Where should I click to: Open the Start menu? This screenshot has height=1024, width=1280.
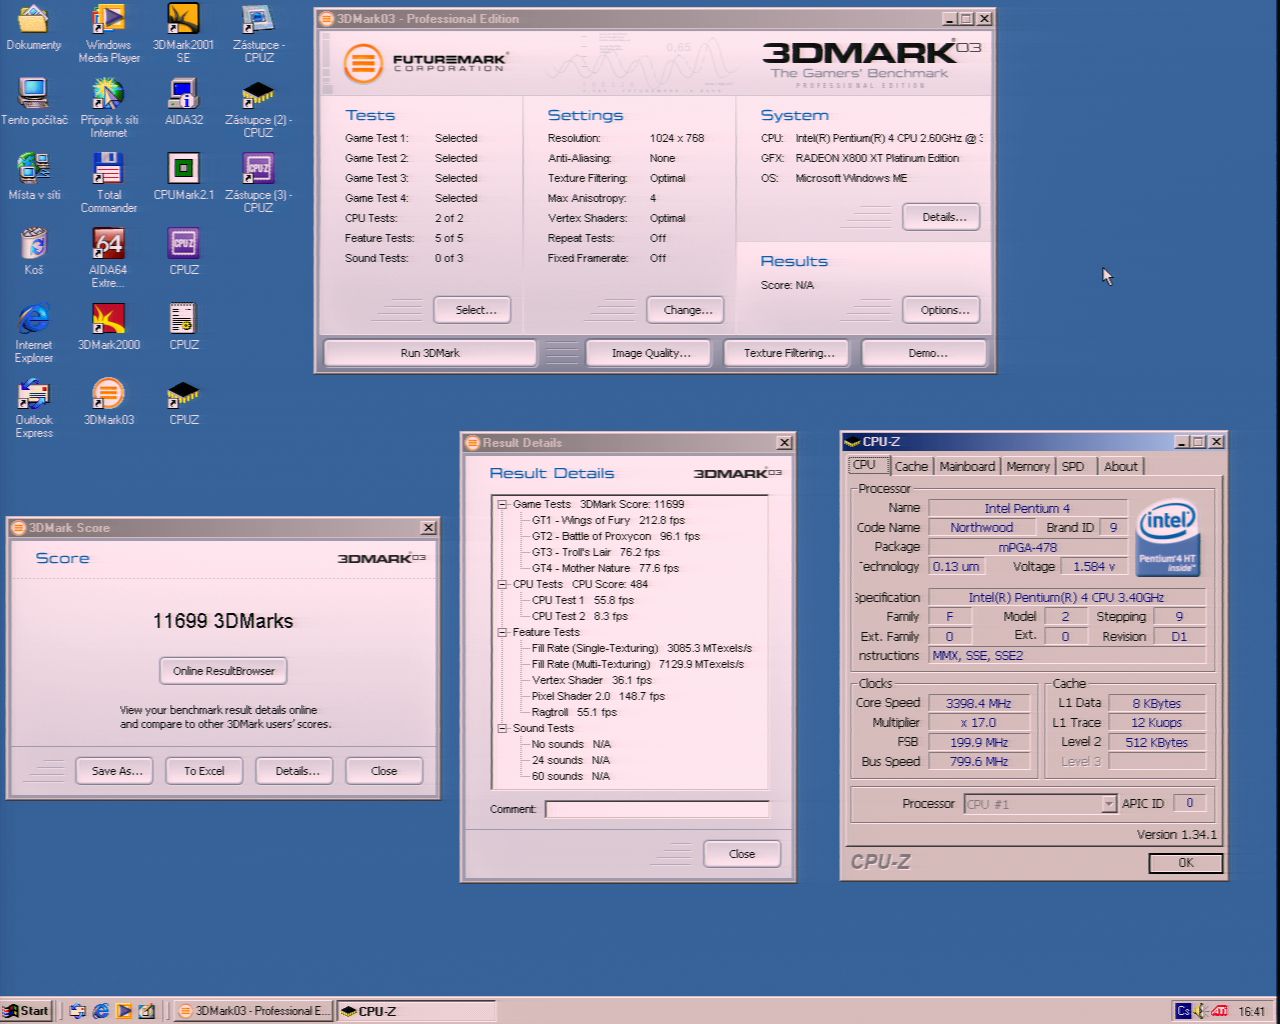coord(27,1011)
